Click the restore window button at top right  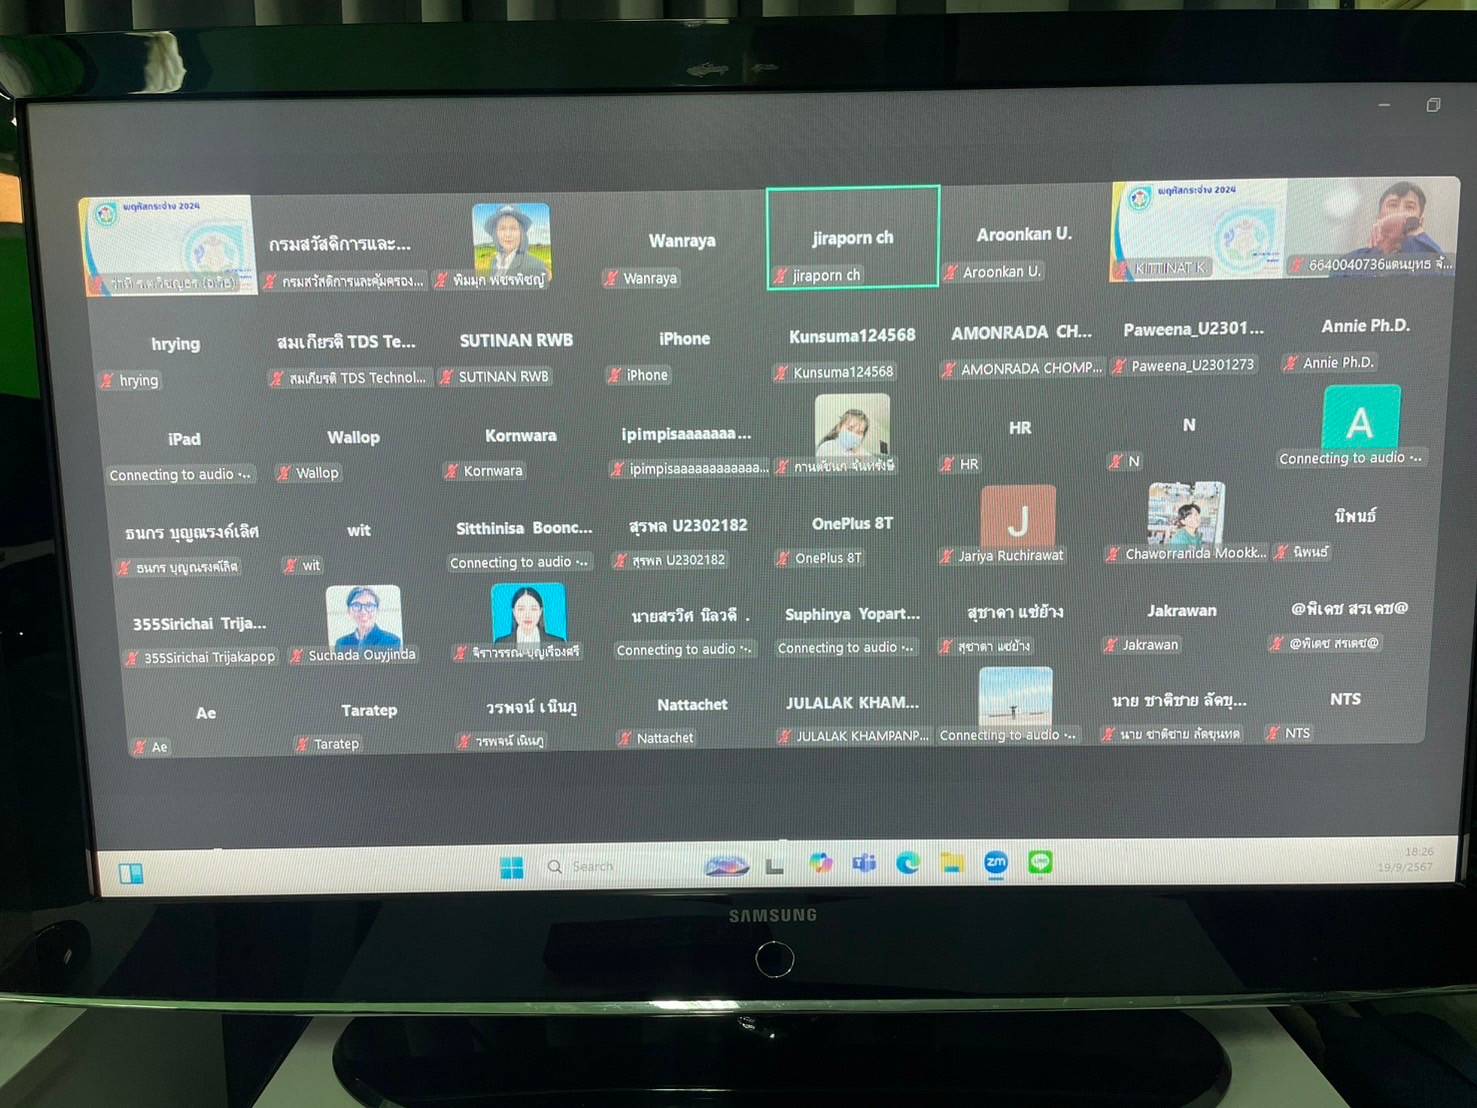[x=1433, y=105]
